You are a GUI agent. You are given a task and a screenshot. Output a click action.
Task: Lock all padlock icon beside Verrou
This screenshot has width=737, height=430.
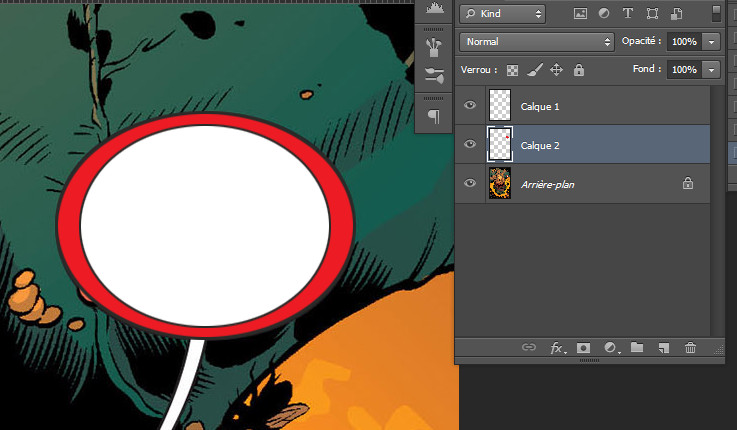point(579,70)
